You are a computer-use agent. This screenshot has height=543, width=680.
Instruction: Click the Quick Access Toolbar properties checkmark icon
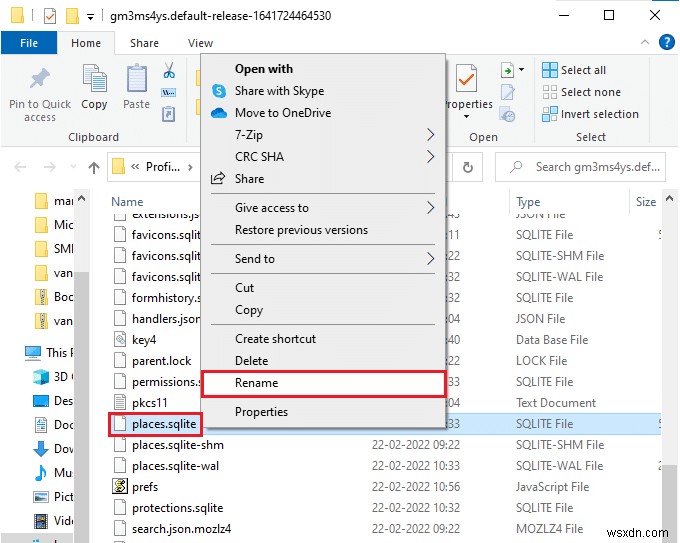pyautogui.click(x=50, y=16)
